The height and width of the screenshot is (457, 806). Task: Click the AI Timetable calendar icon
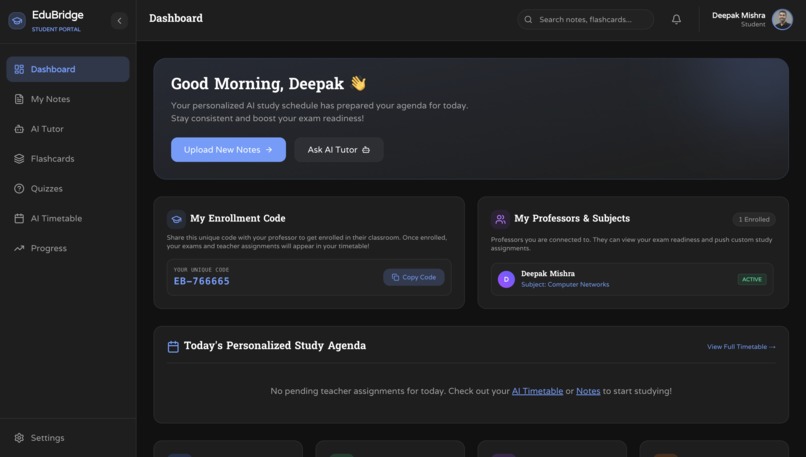tap(19, 218)
